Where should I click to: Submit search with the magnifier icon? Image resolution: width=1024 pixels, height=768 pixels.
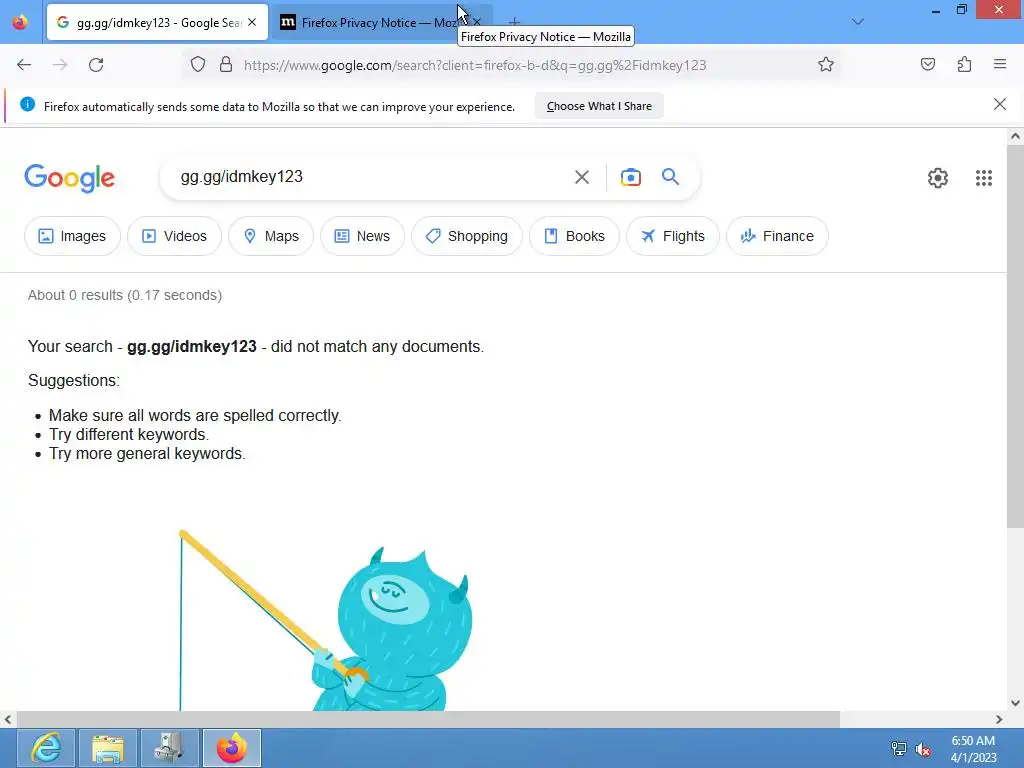point(670,176)
